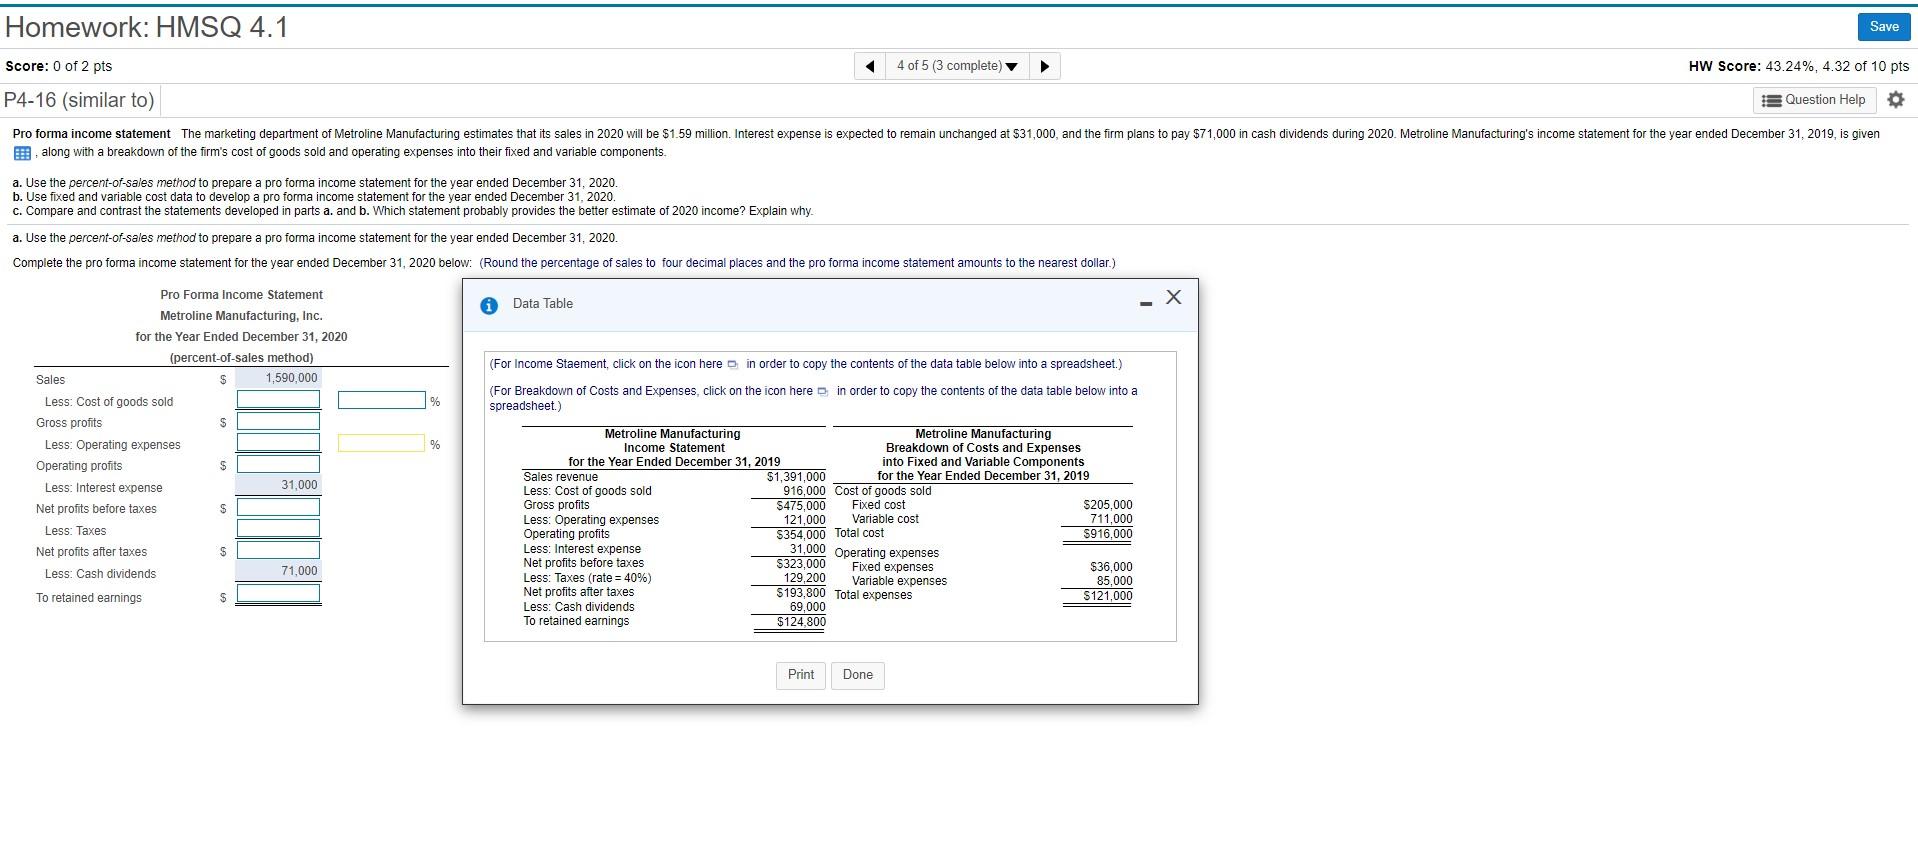Image resolution: width=1918 pixels, height=847 pixels.
Task: Click Variable cost 711,000 value
Action: pos(1111,519)
